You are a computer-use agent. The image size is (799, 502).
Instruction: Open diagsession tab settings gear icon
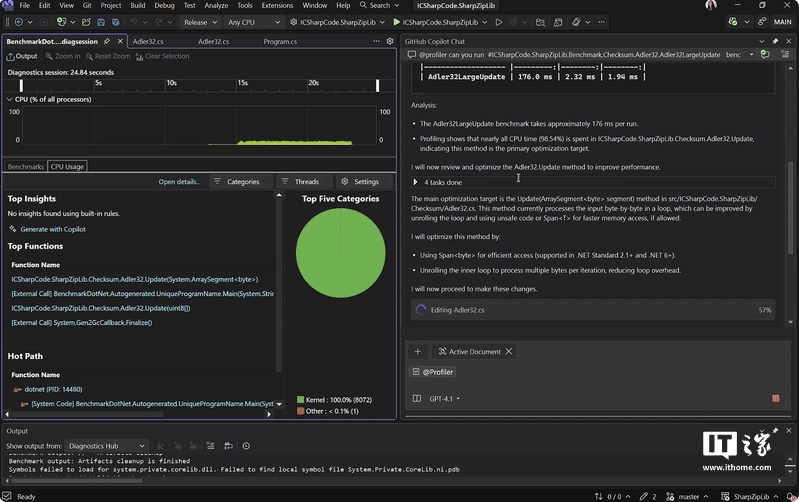coord(390,41)
